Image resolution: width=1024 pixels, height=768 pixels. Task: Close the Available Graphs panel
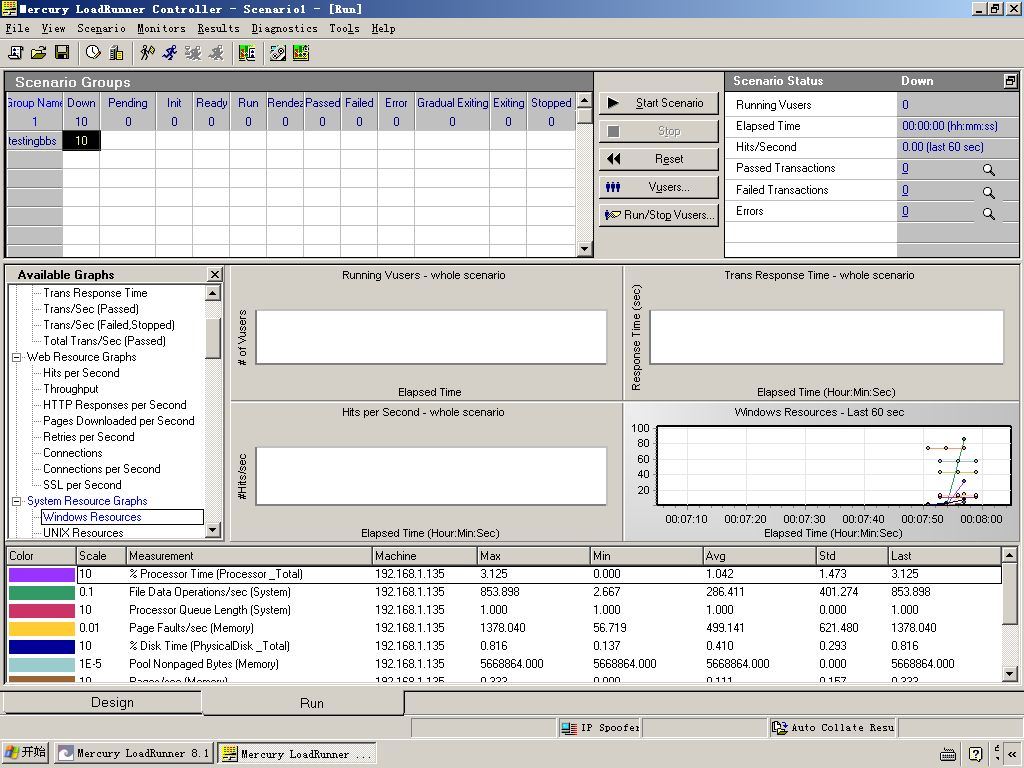(x=214, y=275)
